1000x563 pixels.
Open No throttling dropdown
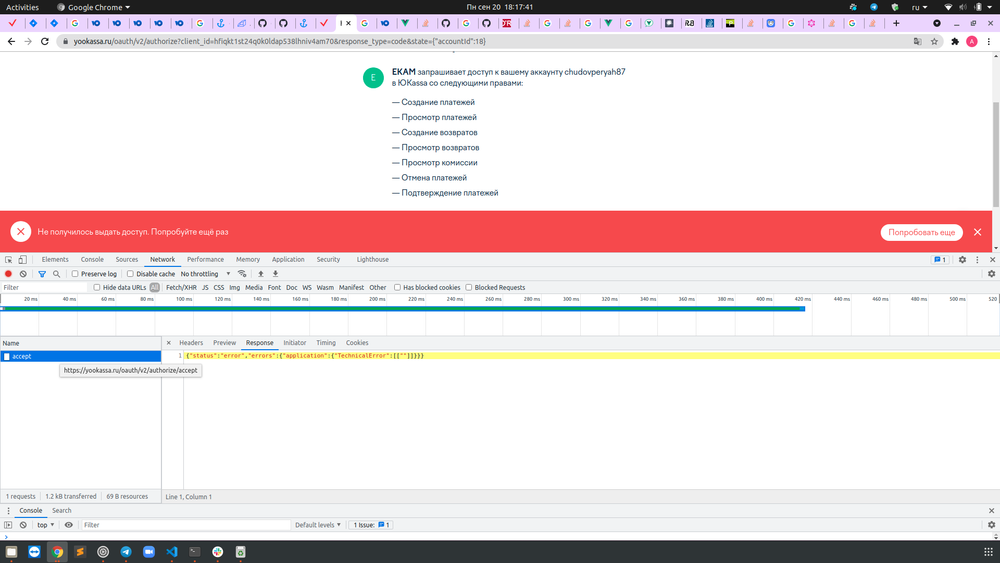click(x=205, y=274)
